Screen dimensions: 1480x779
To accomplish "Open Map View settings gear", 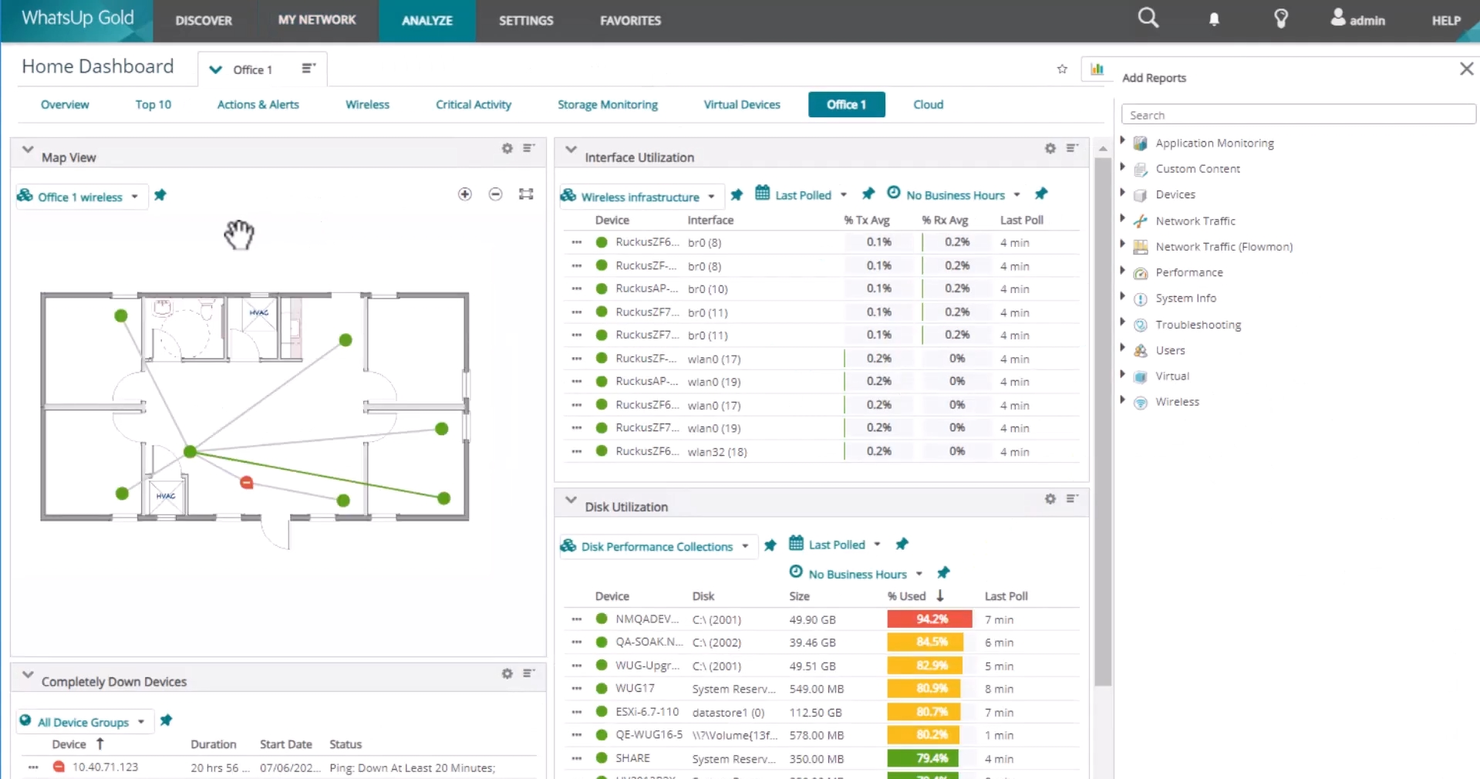I will pos(507,148).
